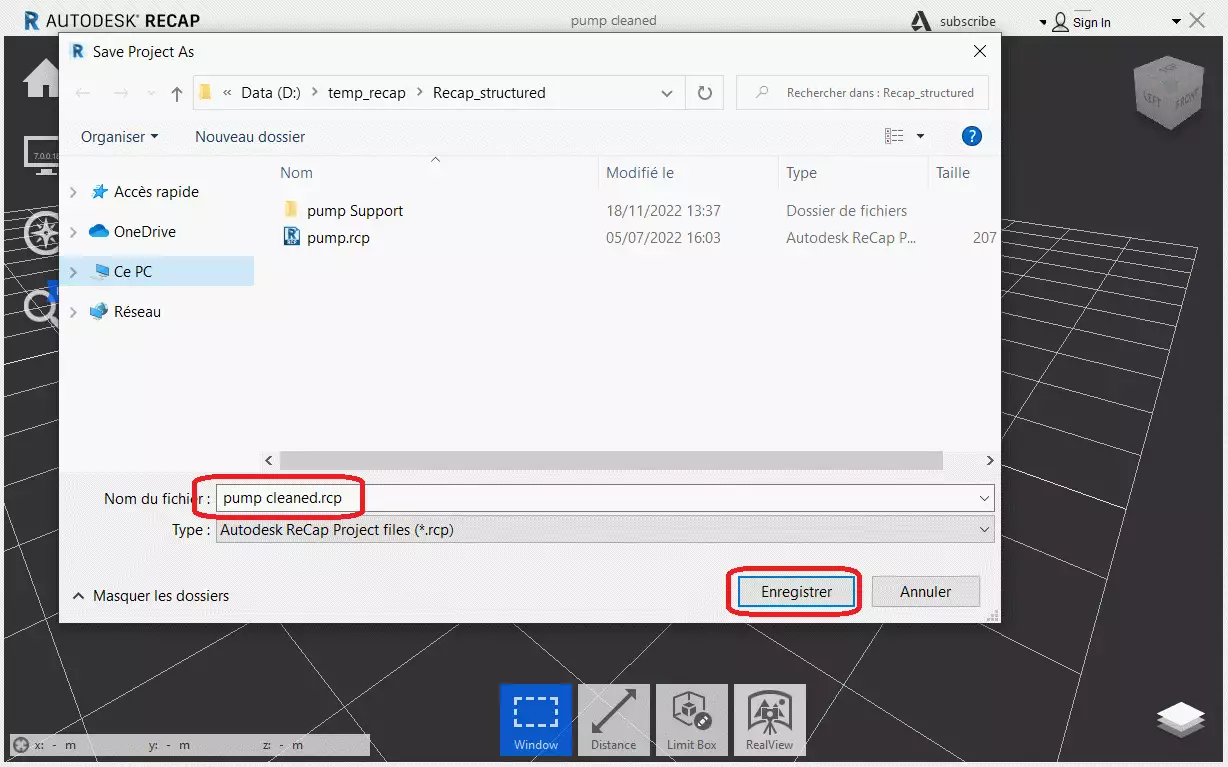
Task: Click the Autodesk subscribe icon
Action: click(921, 21)
